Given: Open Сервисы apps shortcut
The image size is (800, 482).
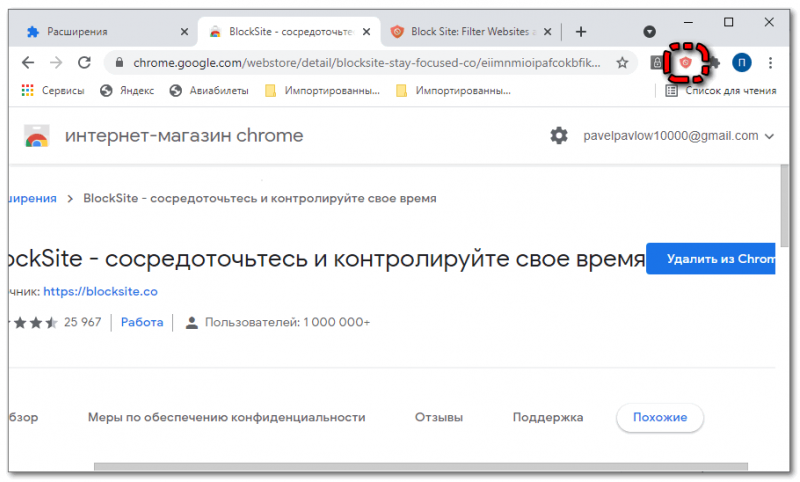Looking at the screenshot, I should (53, 91).
